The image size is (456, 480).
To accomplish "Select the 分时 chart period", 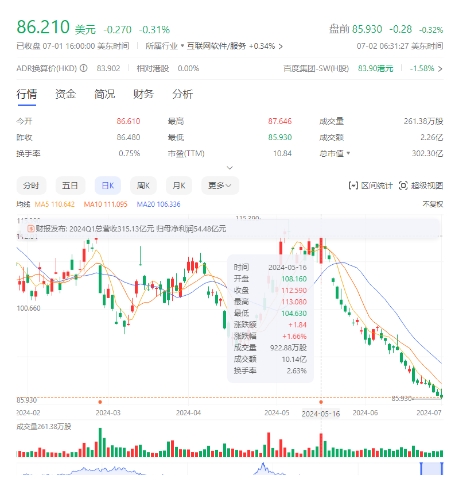I will pyautogui.click(x=31, y=185).
